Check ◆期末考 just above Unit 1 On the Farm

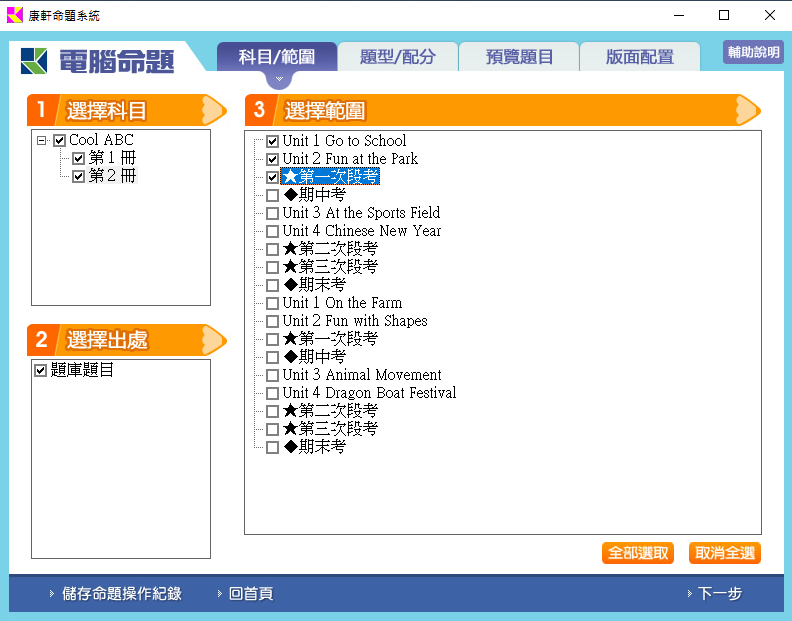point(272,285)
